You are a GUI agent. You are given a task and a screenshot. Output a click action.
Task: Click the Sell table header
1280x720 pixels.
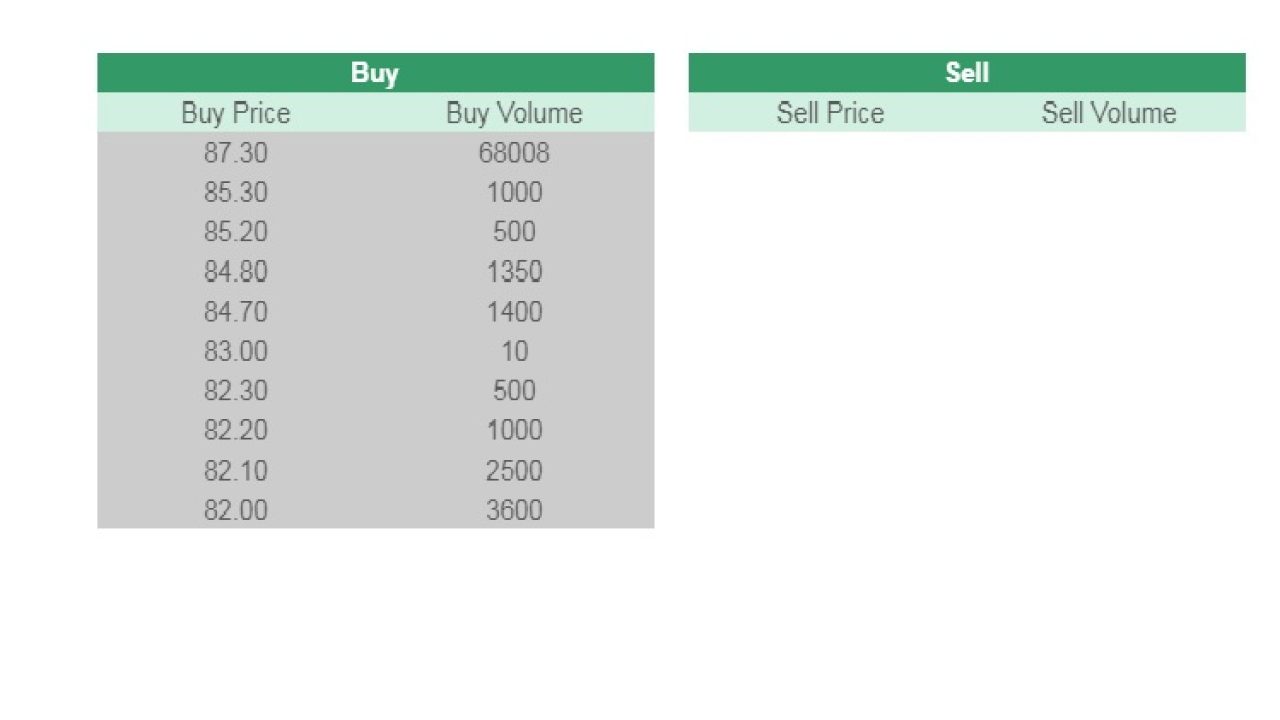[x=966, y=73]
